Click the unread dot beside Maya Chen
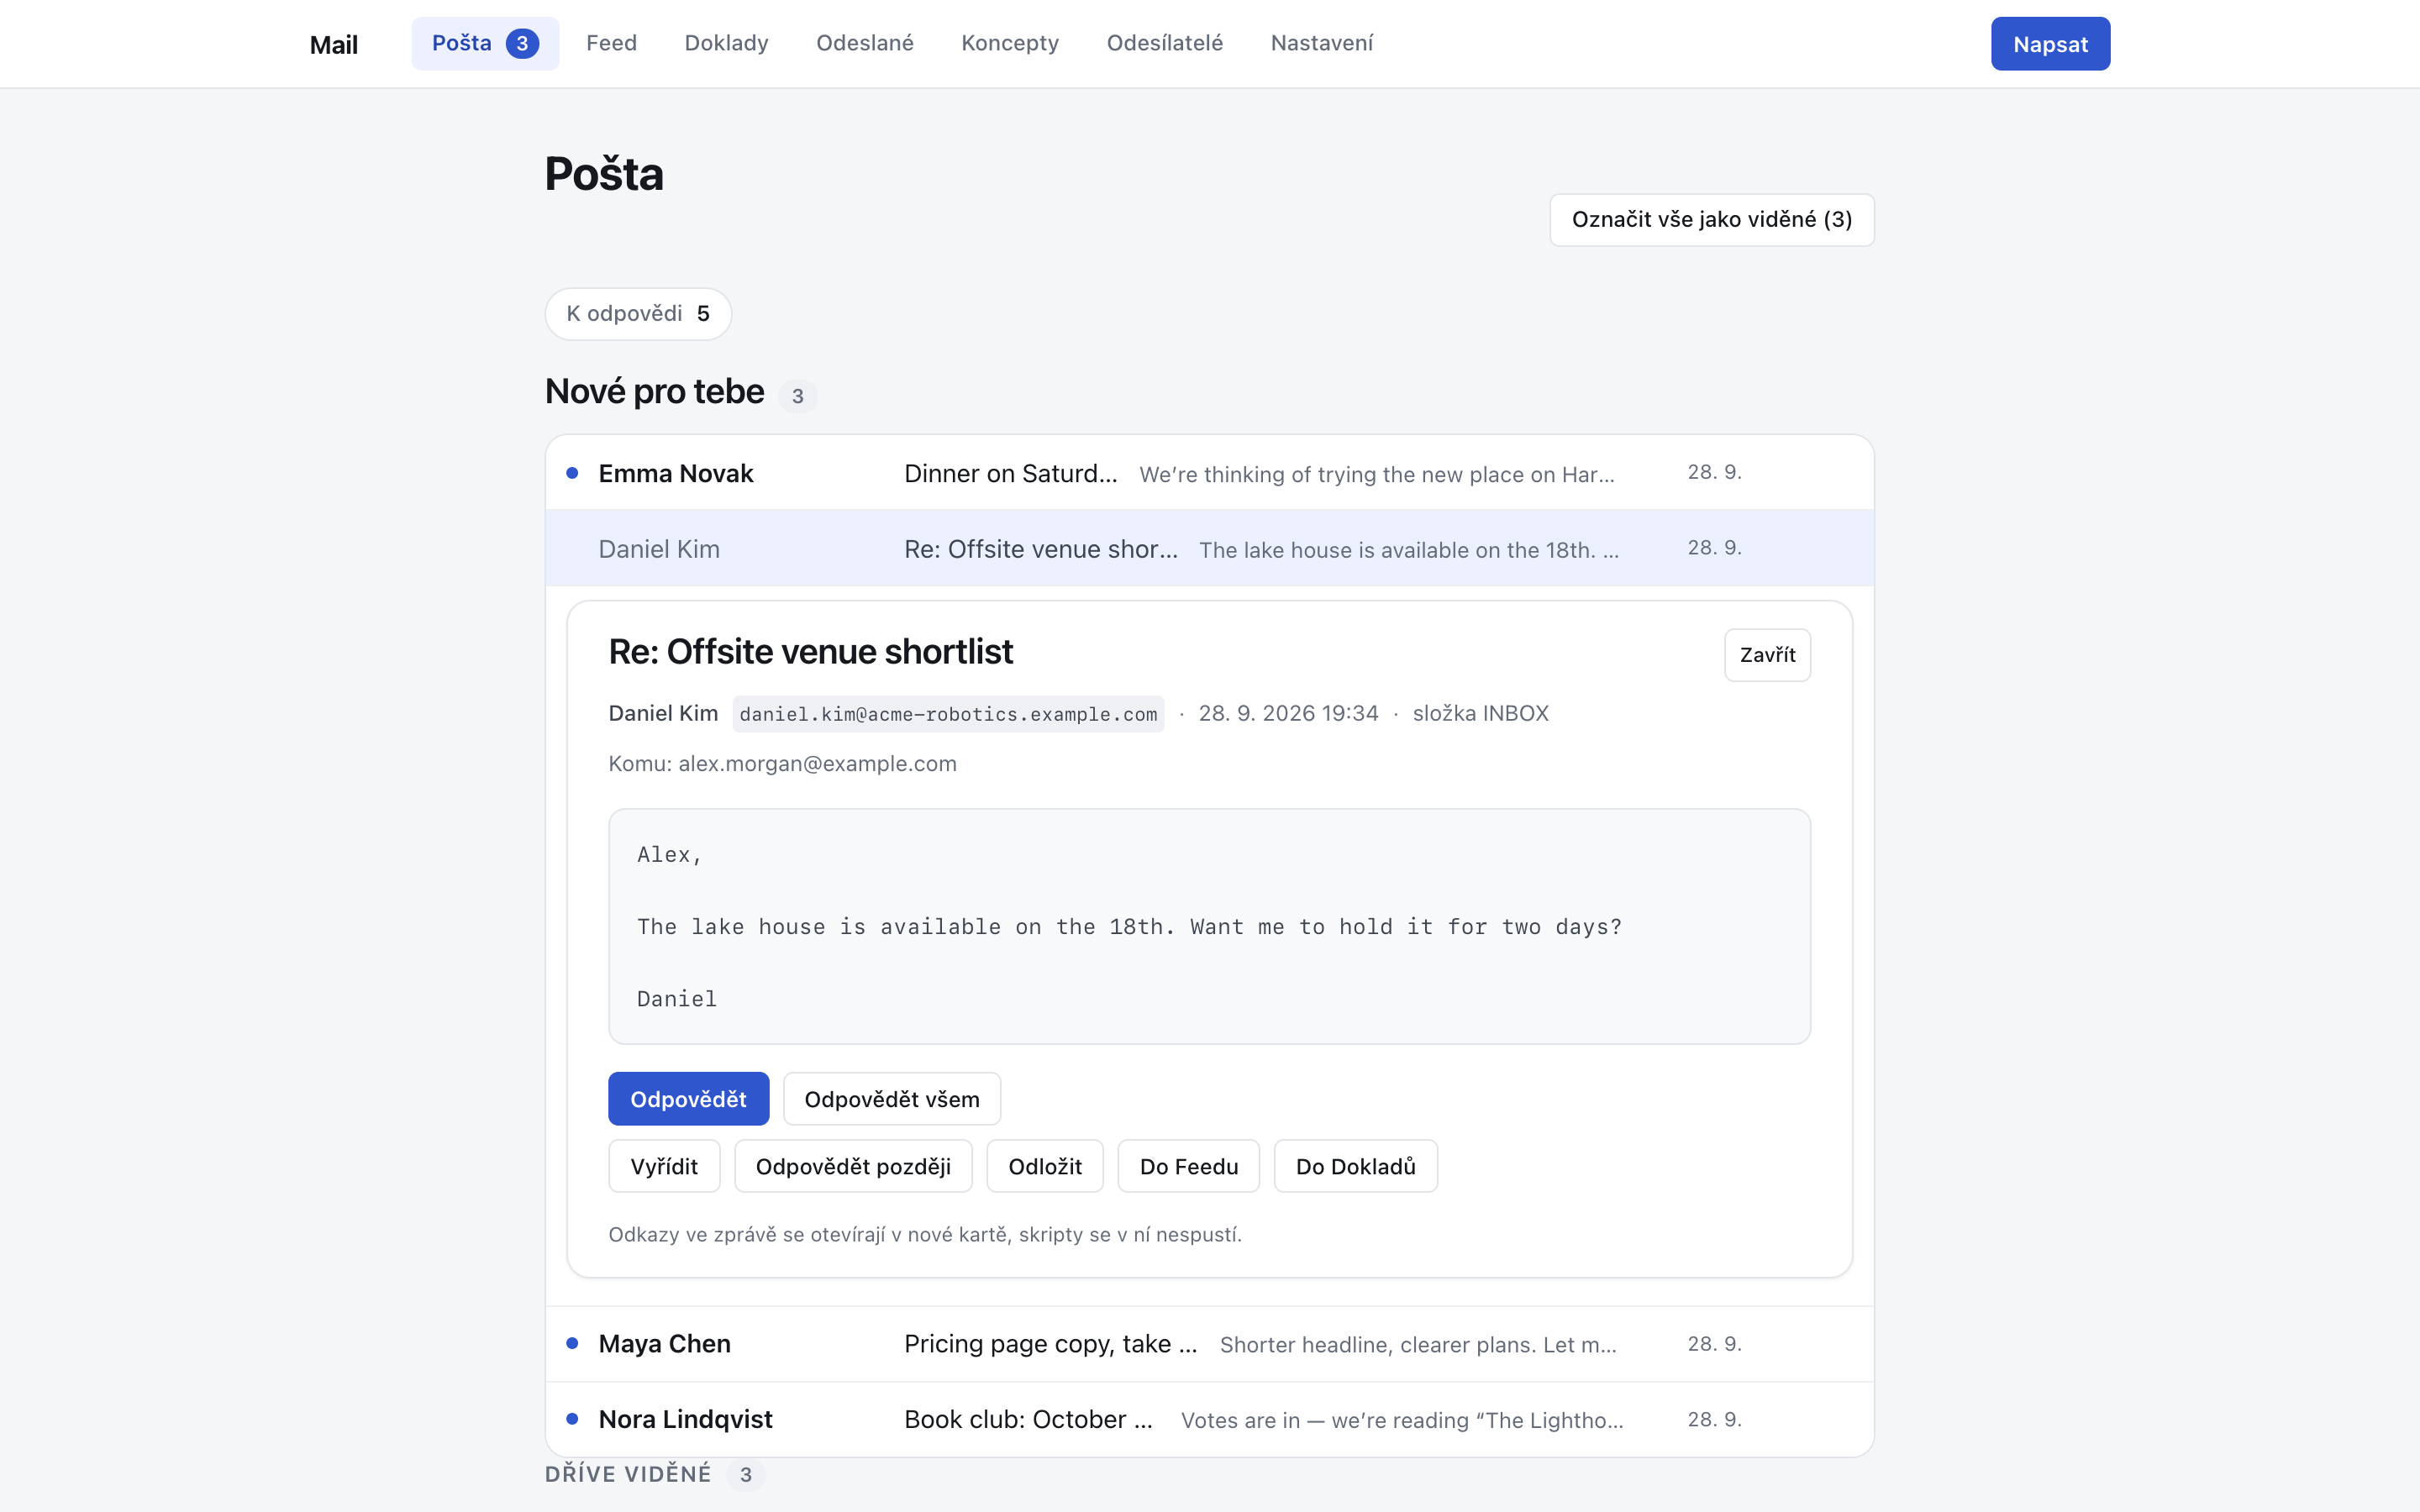Image resolution: width=2420 pixels, height=1512 pixels. tap(572, 1343)
